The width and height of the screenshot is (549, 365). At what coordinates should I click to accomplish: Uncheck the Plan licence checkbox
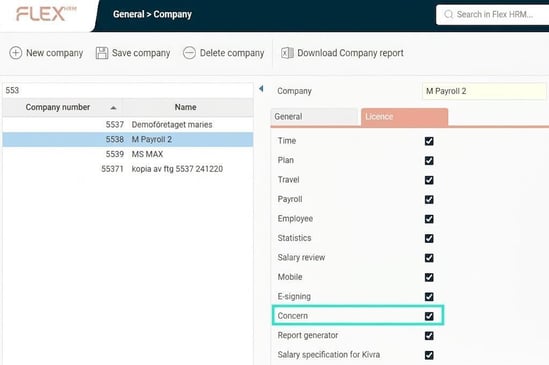(x=429, y=160)
